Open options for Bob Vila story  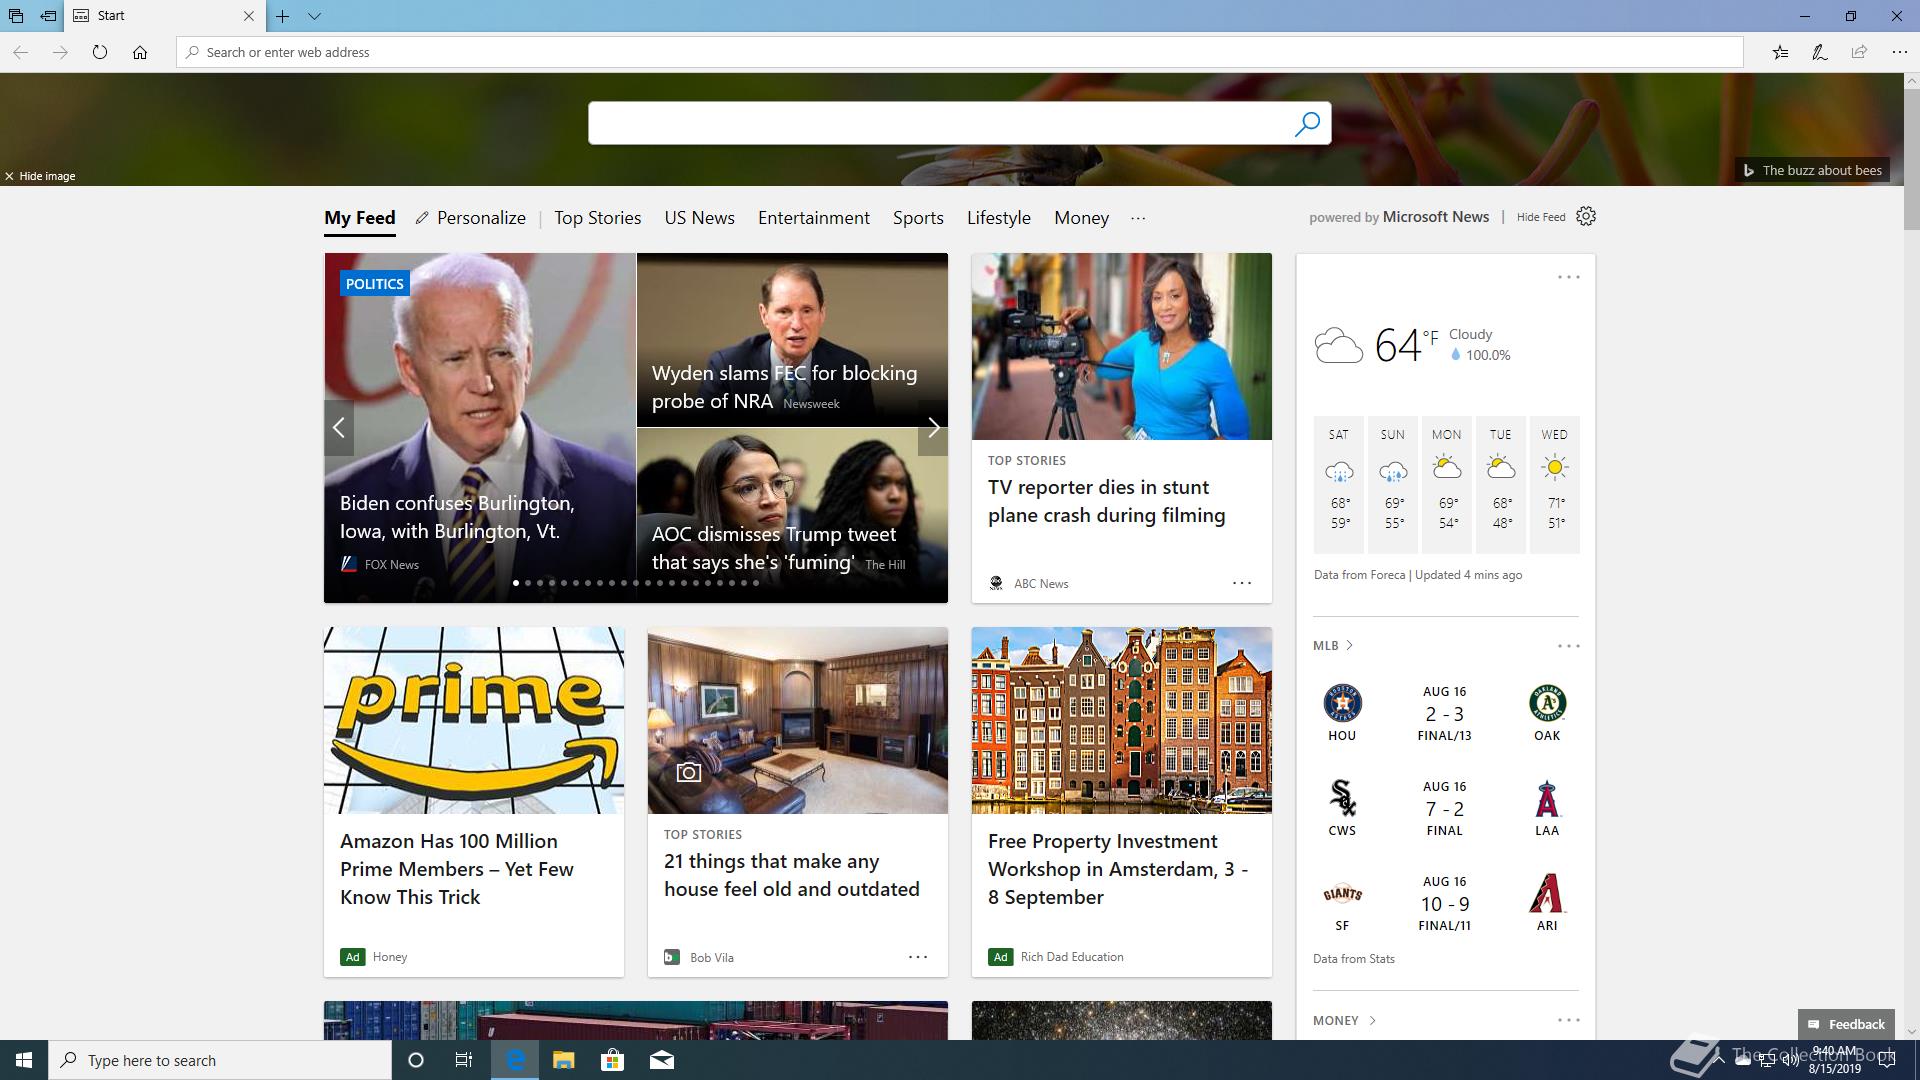918,957
